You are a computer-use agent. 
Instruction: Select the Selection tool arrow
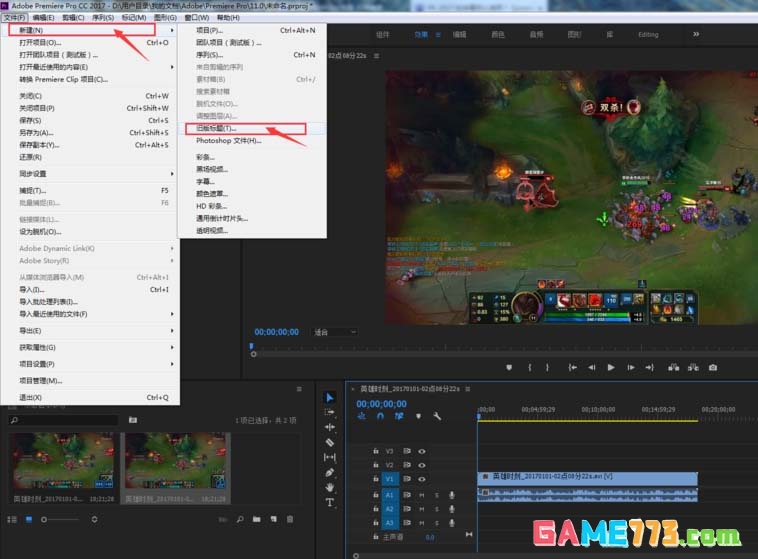[x=330, y=397]
